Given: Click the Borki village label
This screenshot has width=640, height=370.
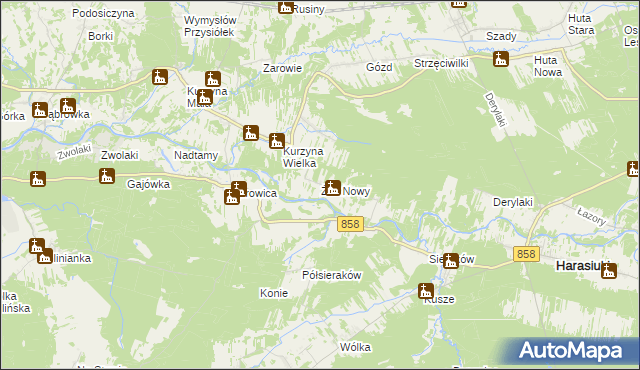Looking at the screenshot, I should click(100, 36).
